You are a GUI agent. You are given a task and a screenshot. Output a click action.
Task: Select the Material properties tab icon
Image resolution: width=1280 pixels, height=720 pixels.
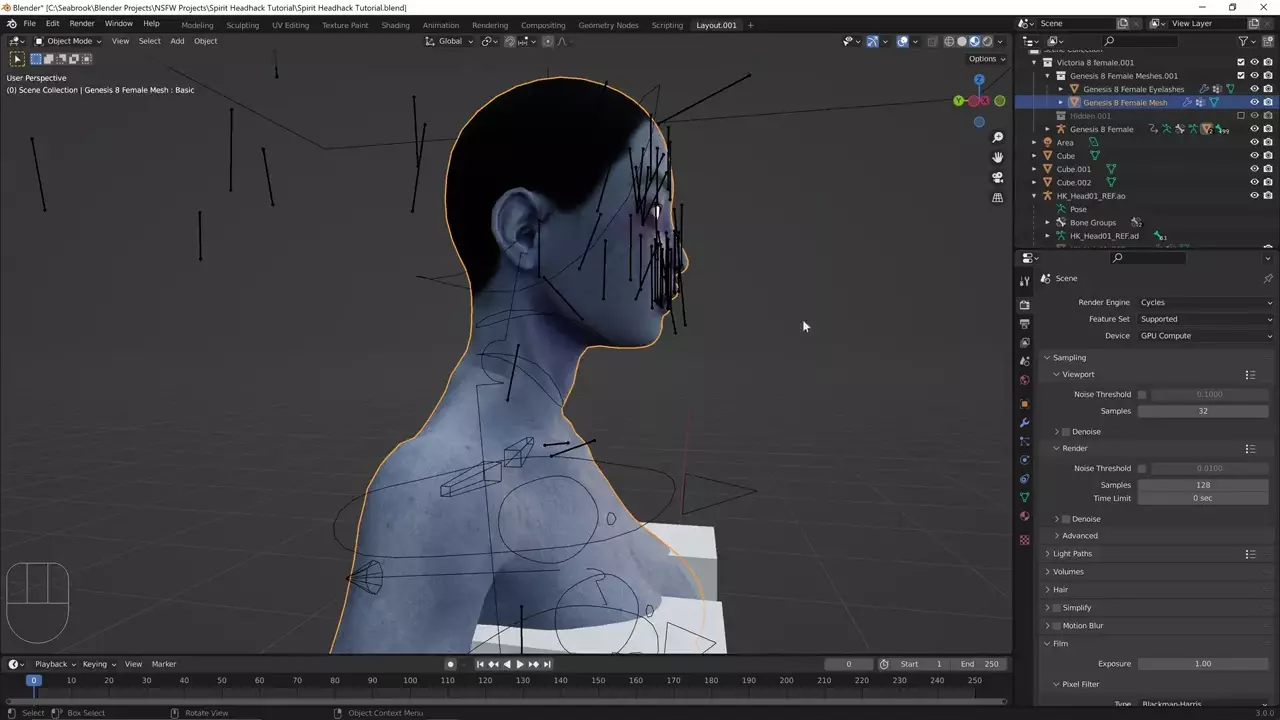pos(1024,516)
